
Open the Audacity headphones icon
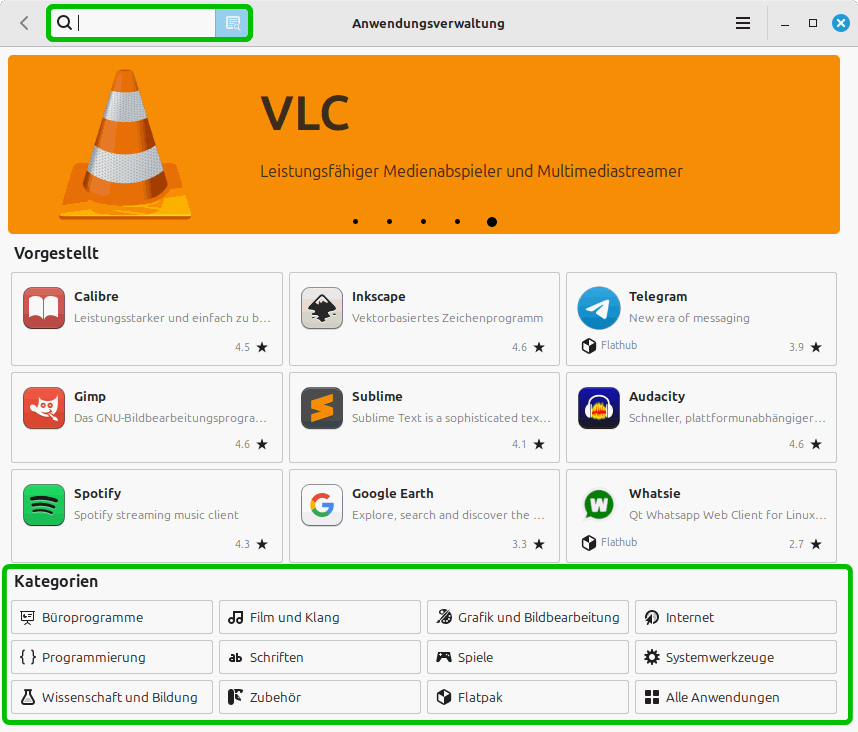point(599,408)
